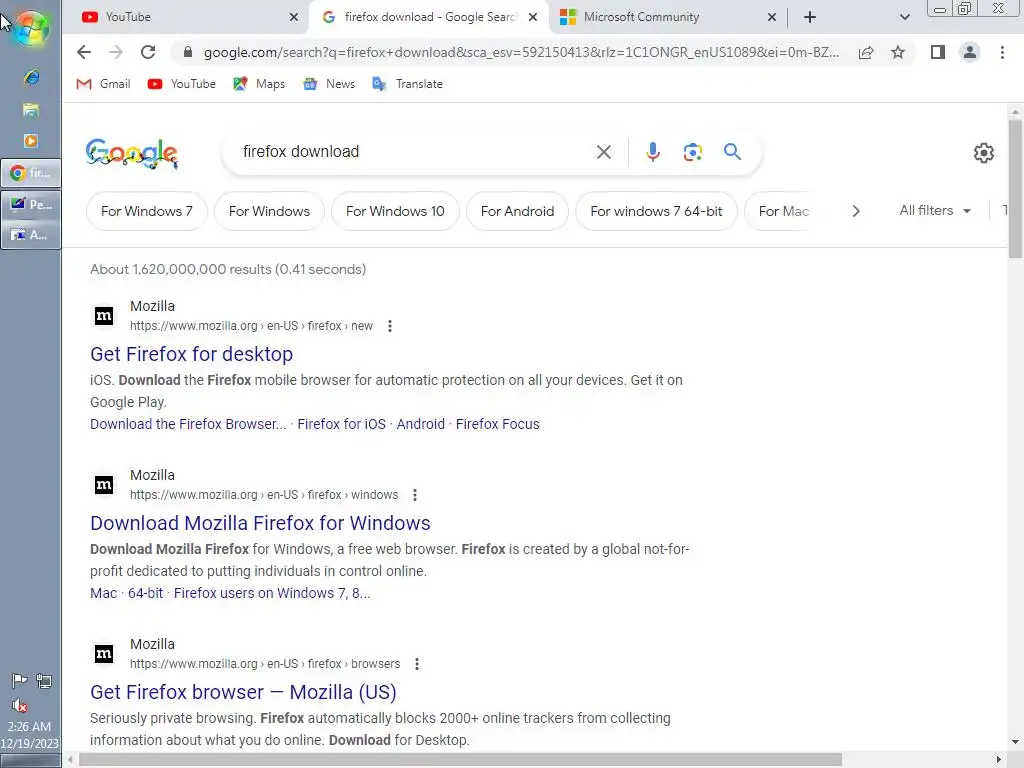This screenshot has height=768, width=1024.
Task: Open the Firefox Focus sitelink
Action: 498,424
